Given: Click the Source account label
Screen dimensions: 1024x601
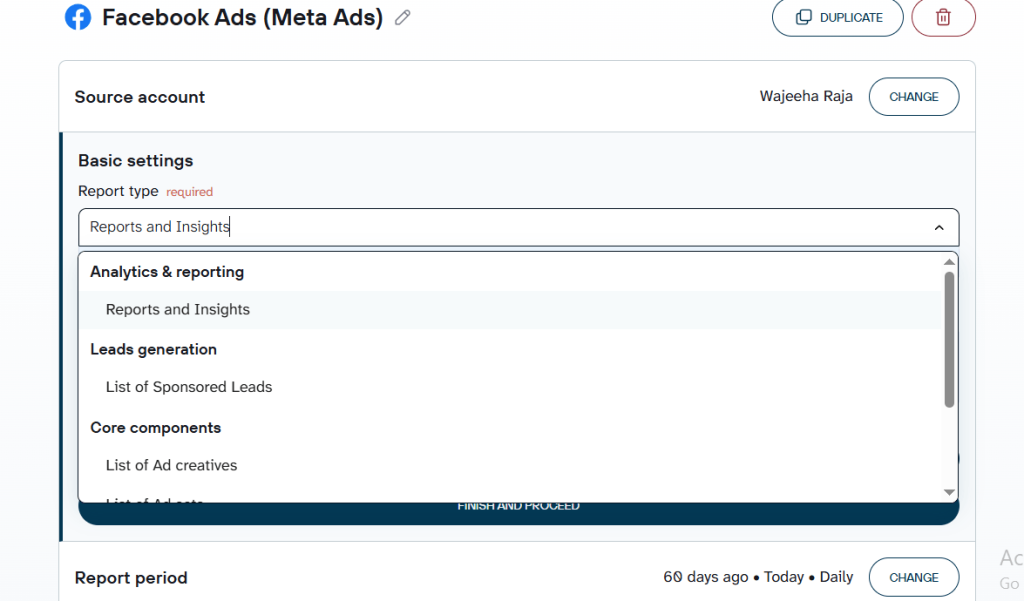Looking at the screenshot, I should click(140, 97).
